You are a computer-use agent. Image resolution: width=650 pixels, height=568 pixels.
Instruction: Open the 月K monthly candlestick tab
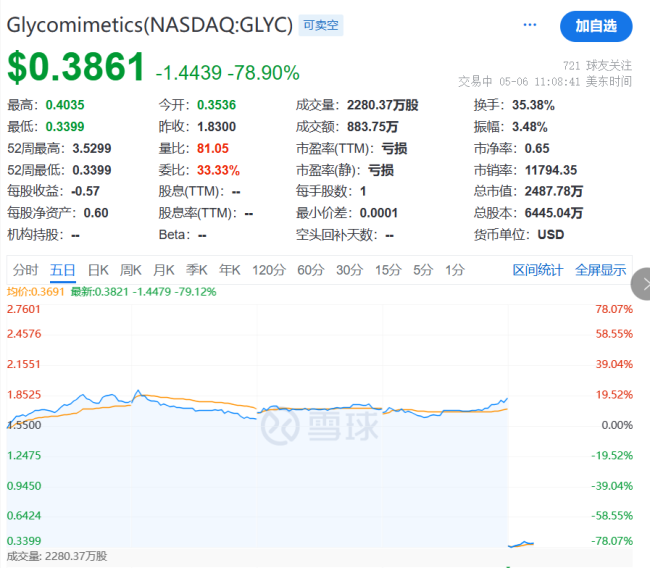pyautogui.click(x=163, y=270)
